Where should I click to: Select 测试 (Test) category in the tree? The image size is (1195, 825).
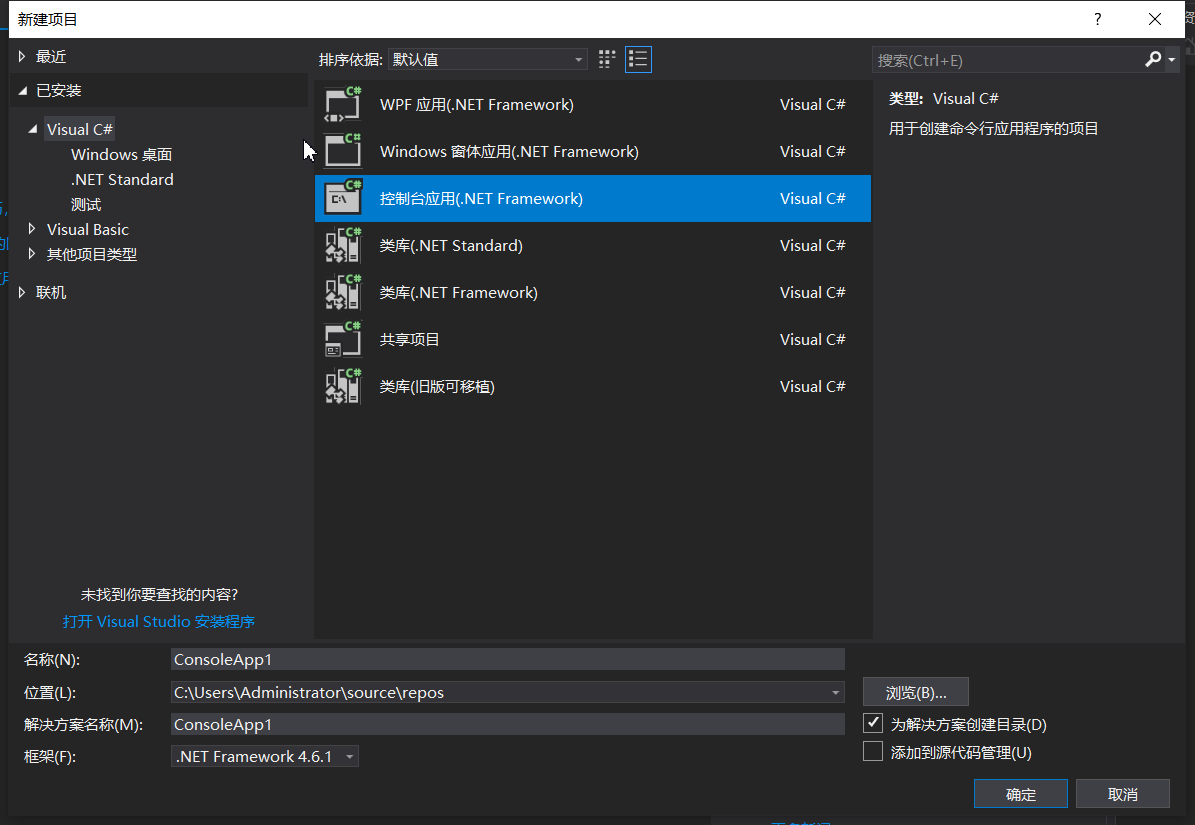(x=86, y=205)
